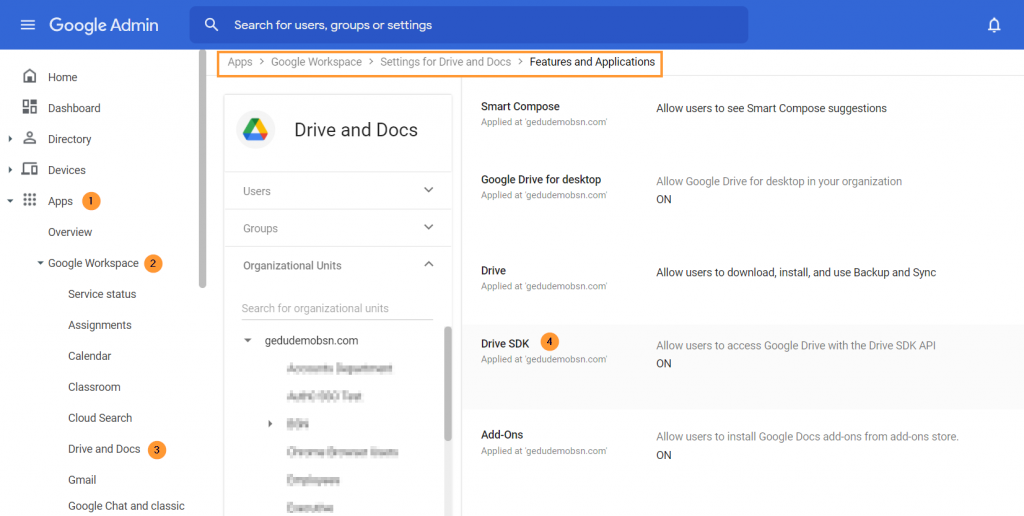The width and height of the screenshot is (1024, 516).
Task: Open the Drive Backup and Sync setting
Action: tap(493, 270)
